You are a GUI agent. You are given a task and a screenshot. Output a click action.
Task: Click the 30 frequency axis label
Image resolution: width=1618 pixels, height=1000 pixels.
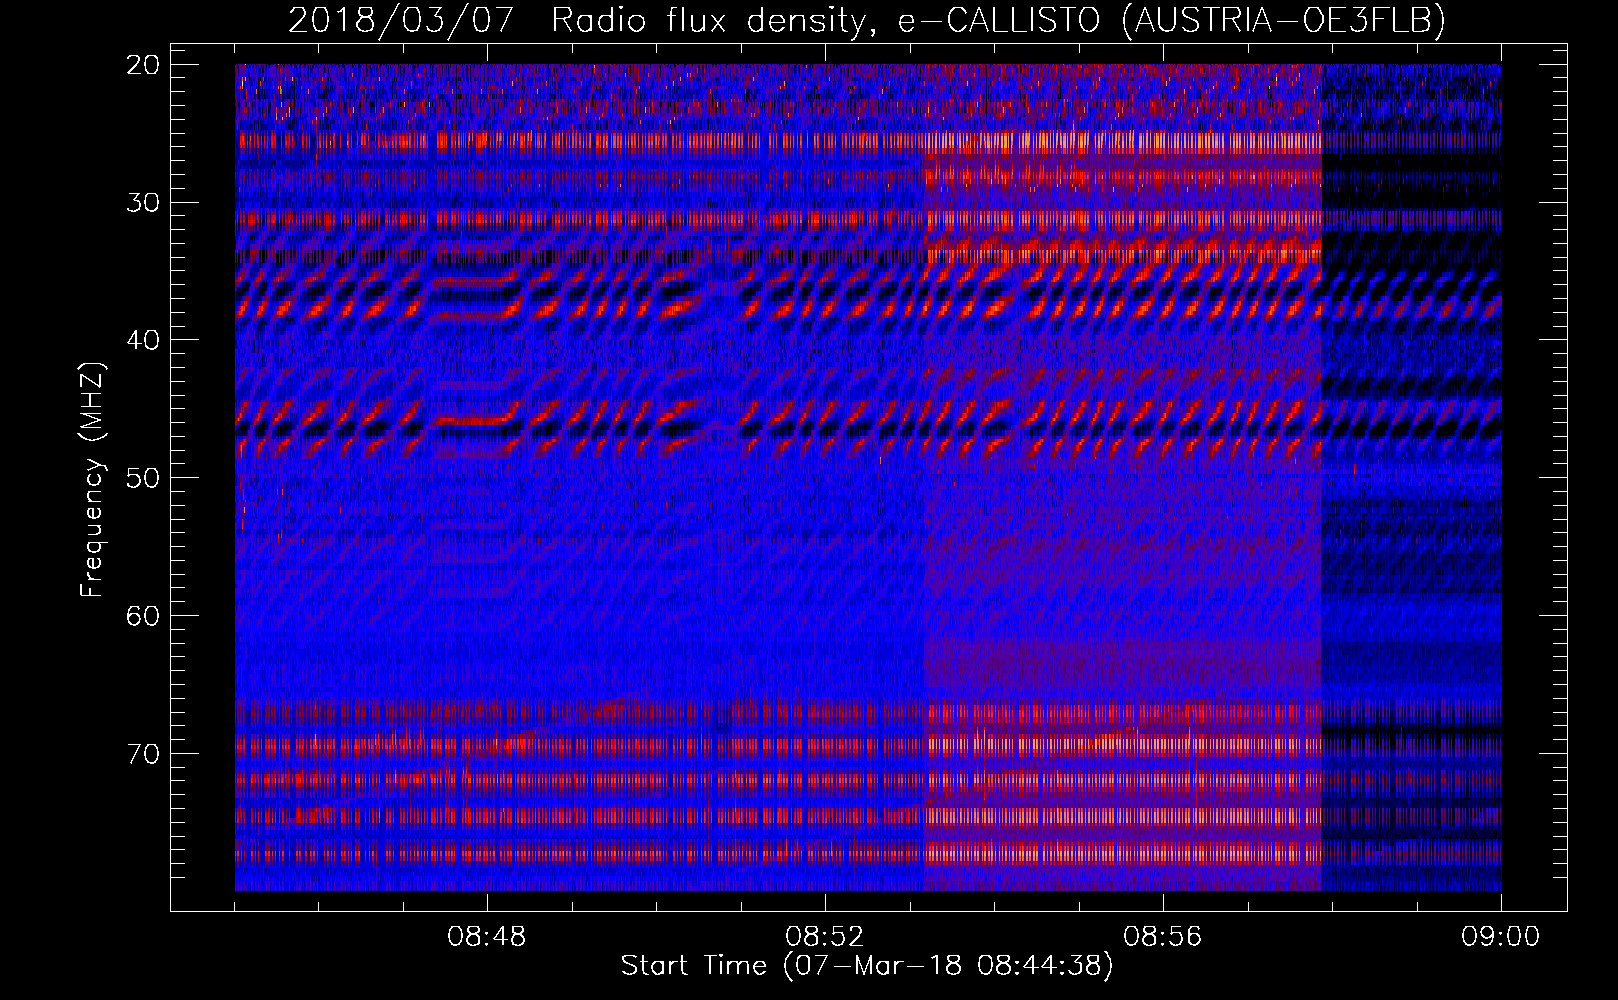pos(144,202)
